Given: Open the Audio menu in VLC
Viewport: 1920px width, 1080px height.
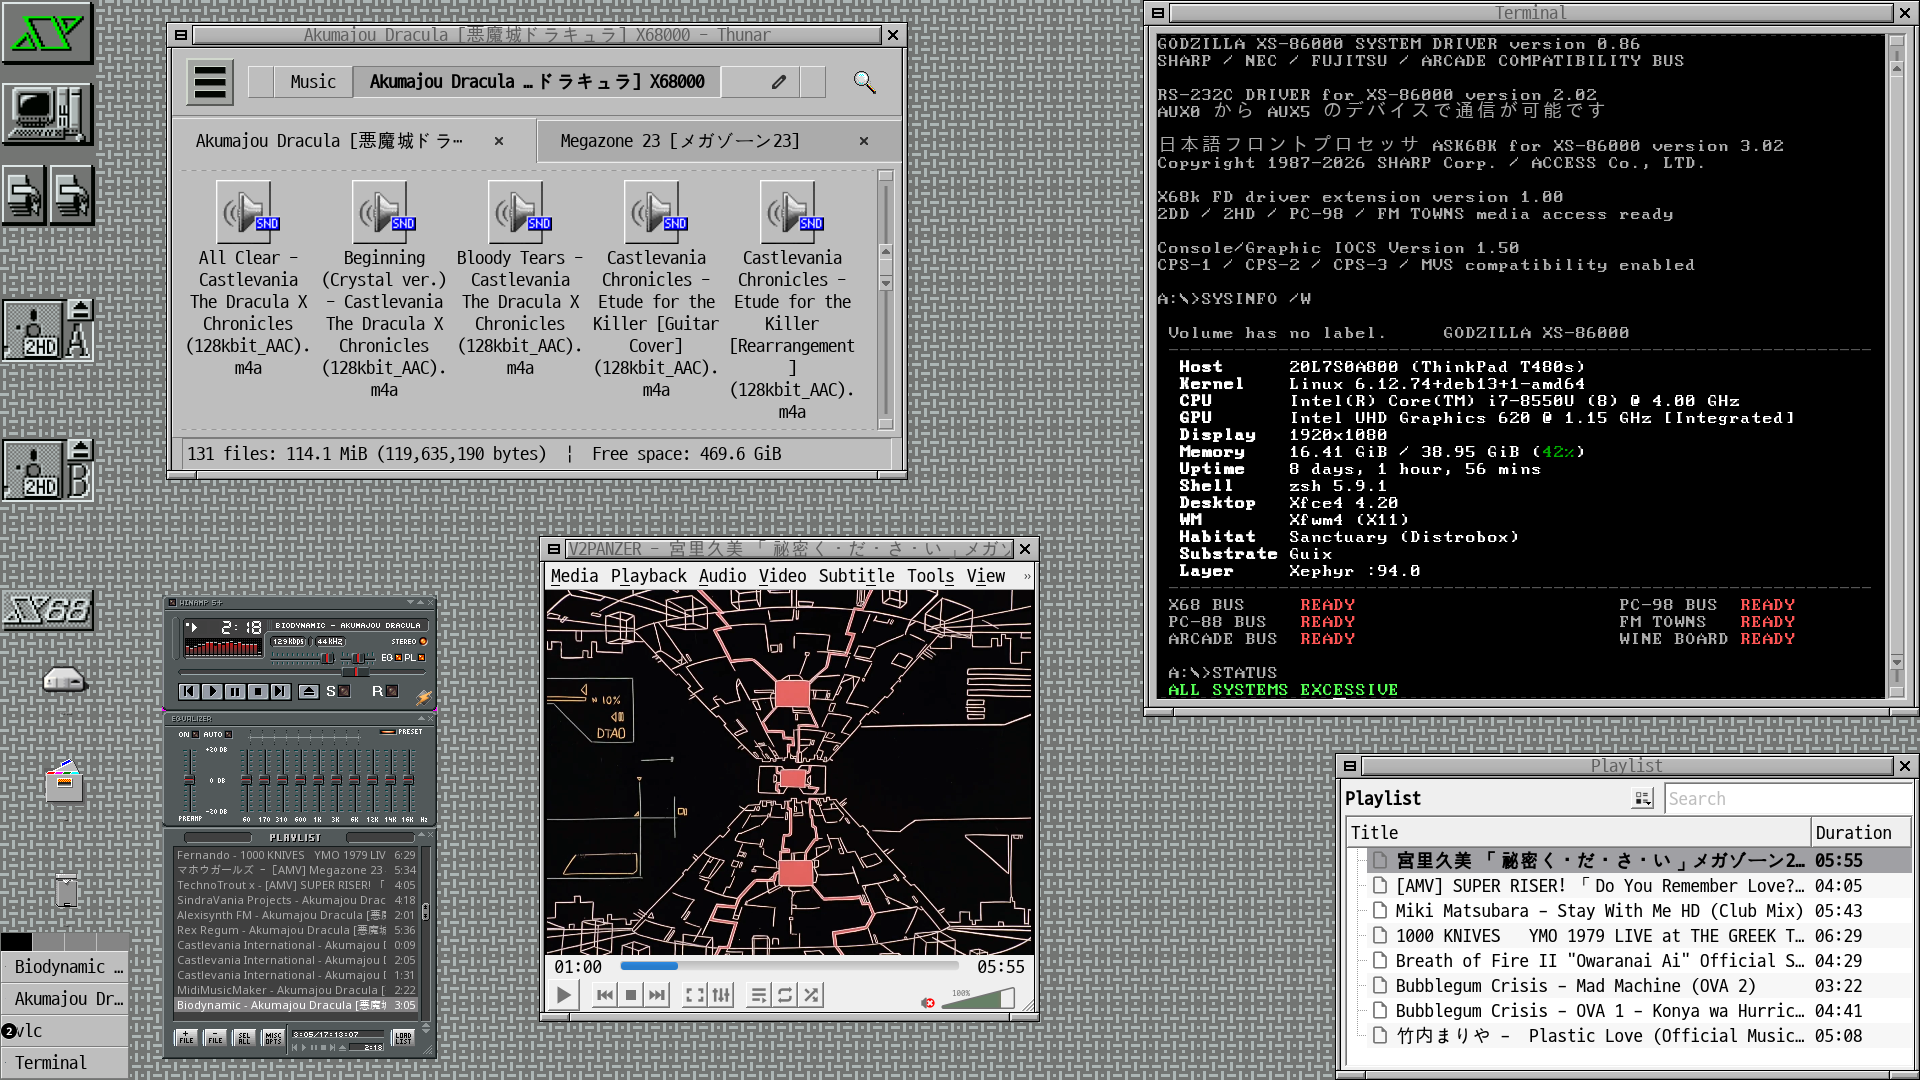Looking at the screenshot, I should click(x=722, y=576).
